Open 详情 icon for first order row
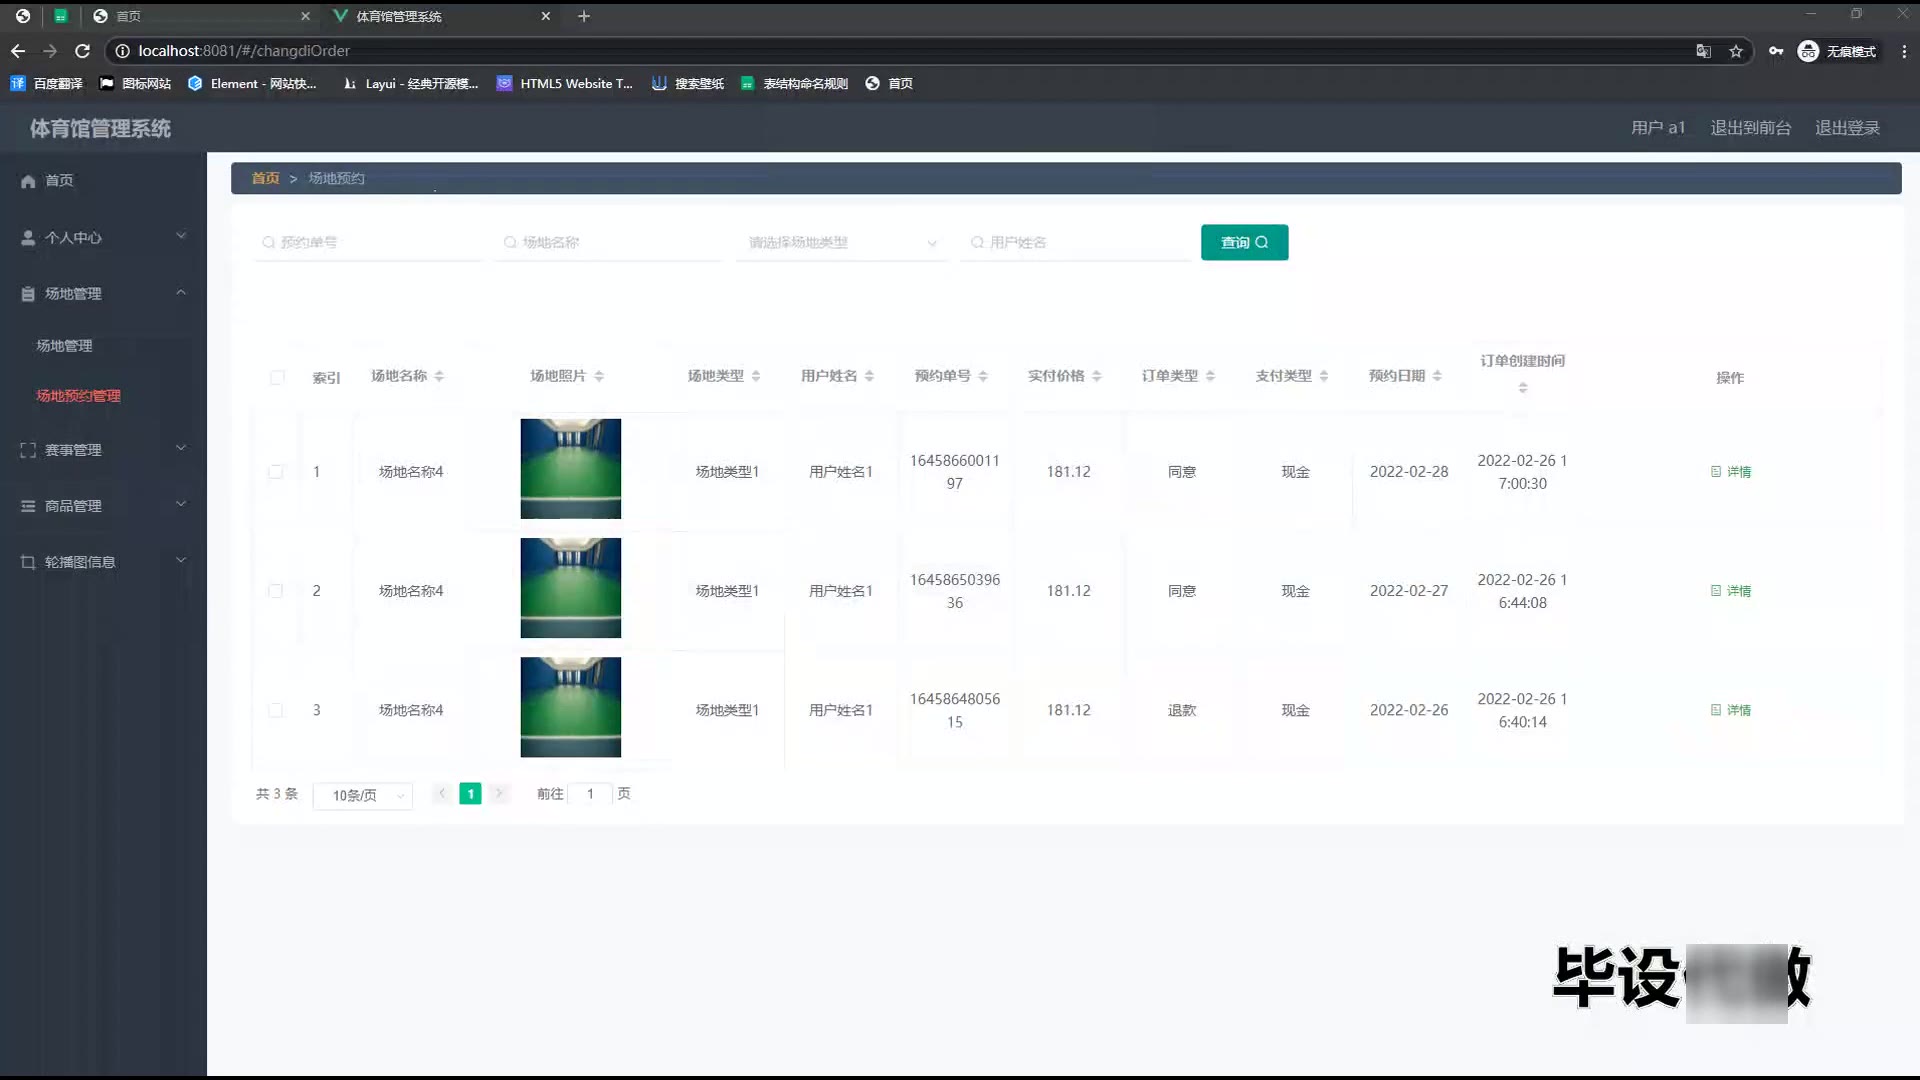1920x1080 pixels. coord(1716,471)
